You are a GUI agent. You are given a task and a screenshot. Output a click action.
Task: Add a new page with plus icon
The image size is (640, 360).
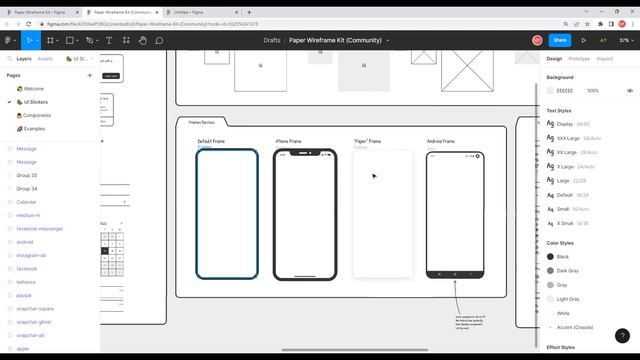point(90,76)
